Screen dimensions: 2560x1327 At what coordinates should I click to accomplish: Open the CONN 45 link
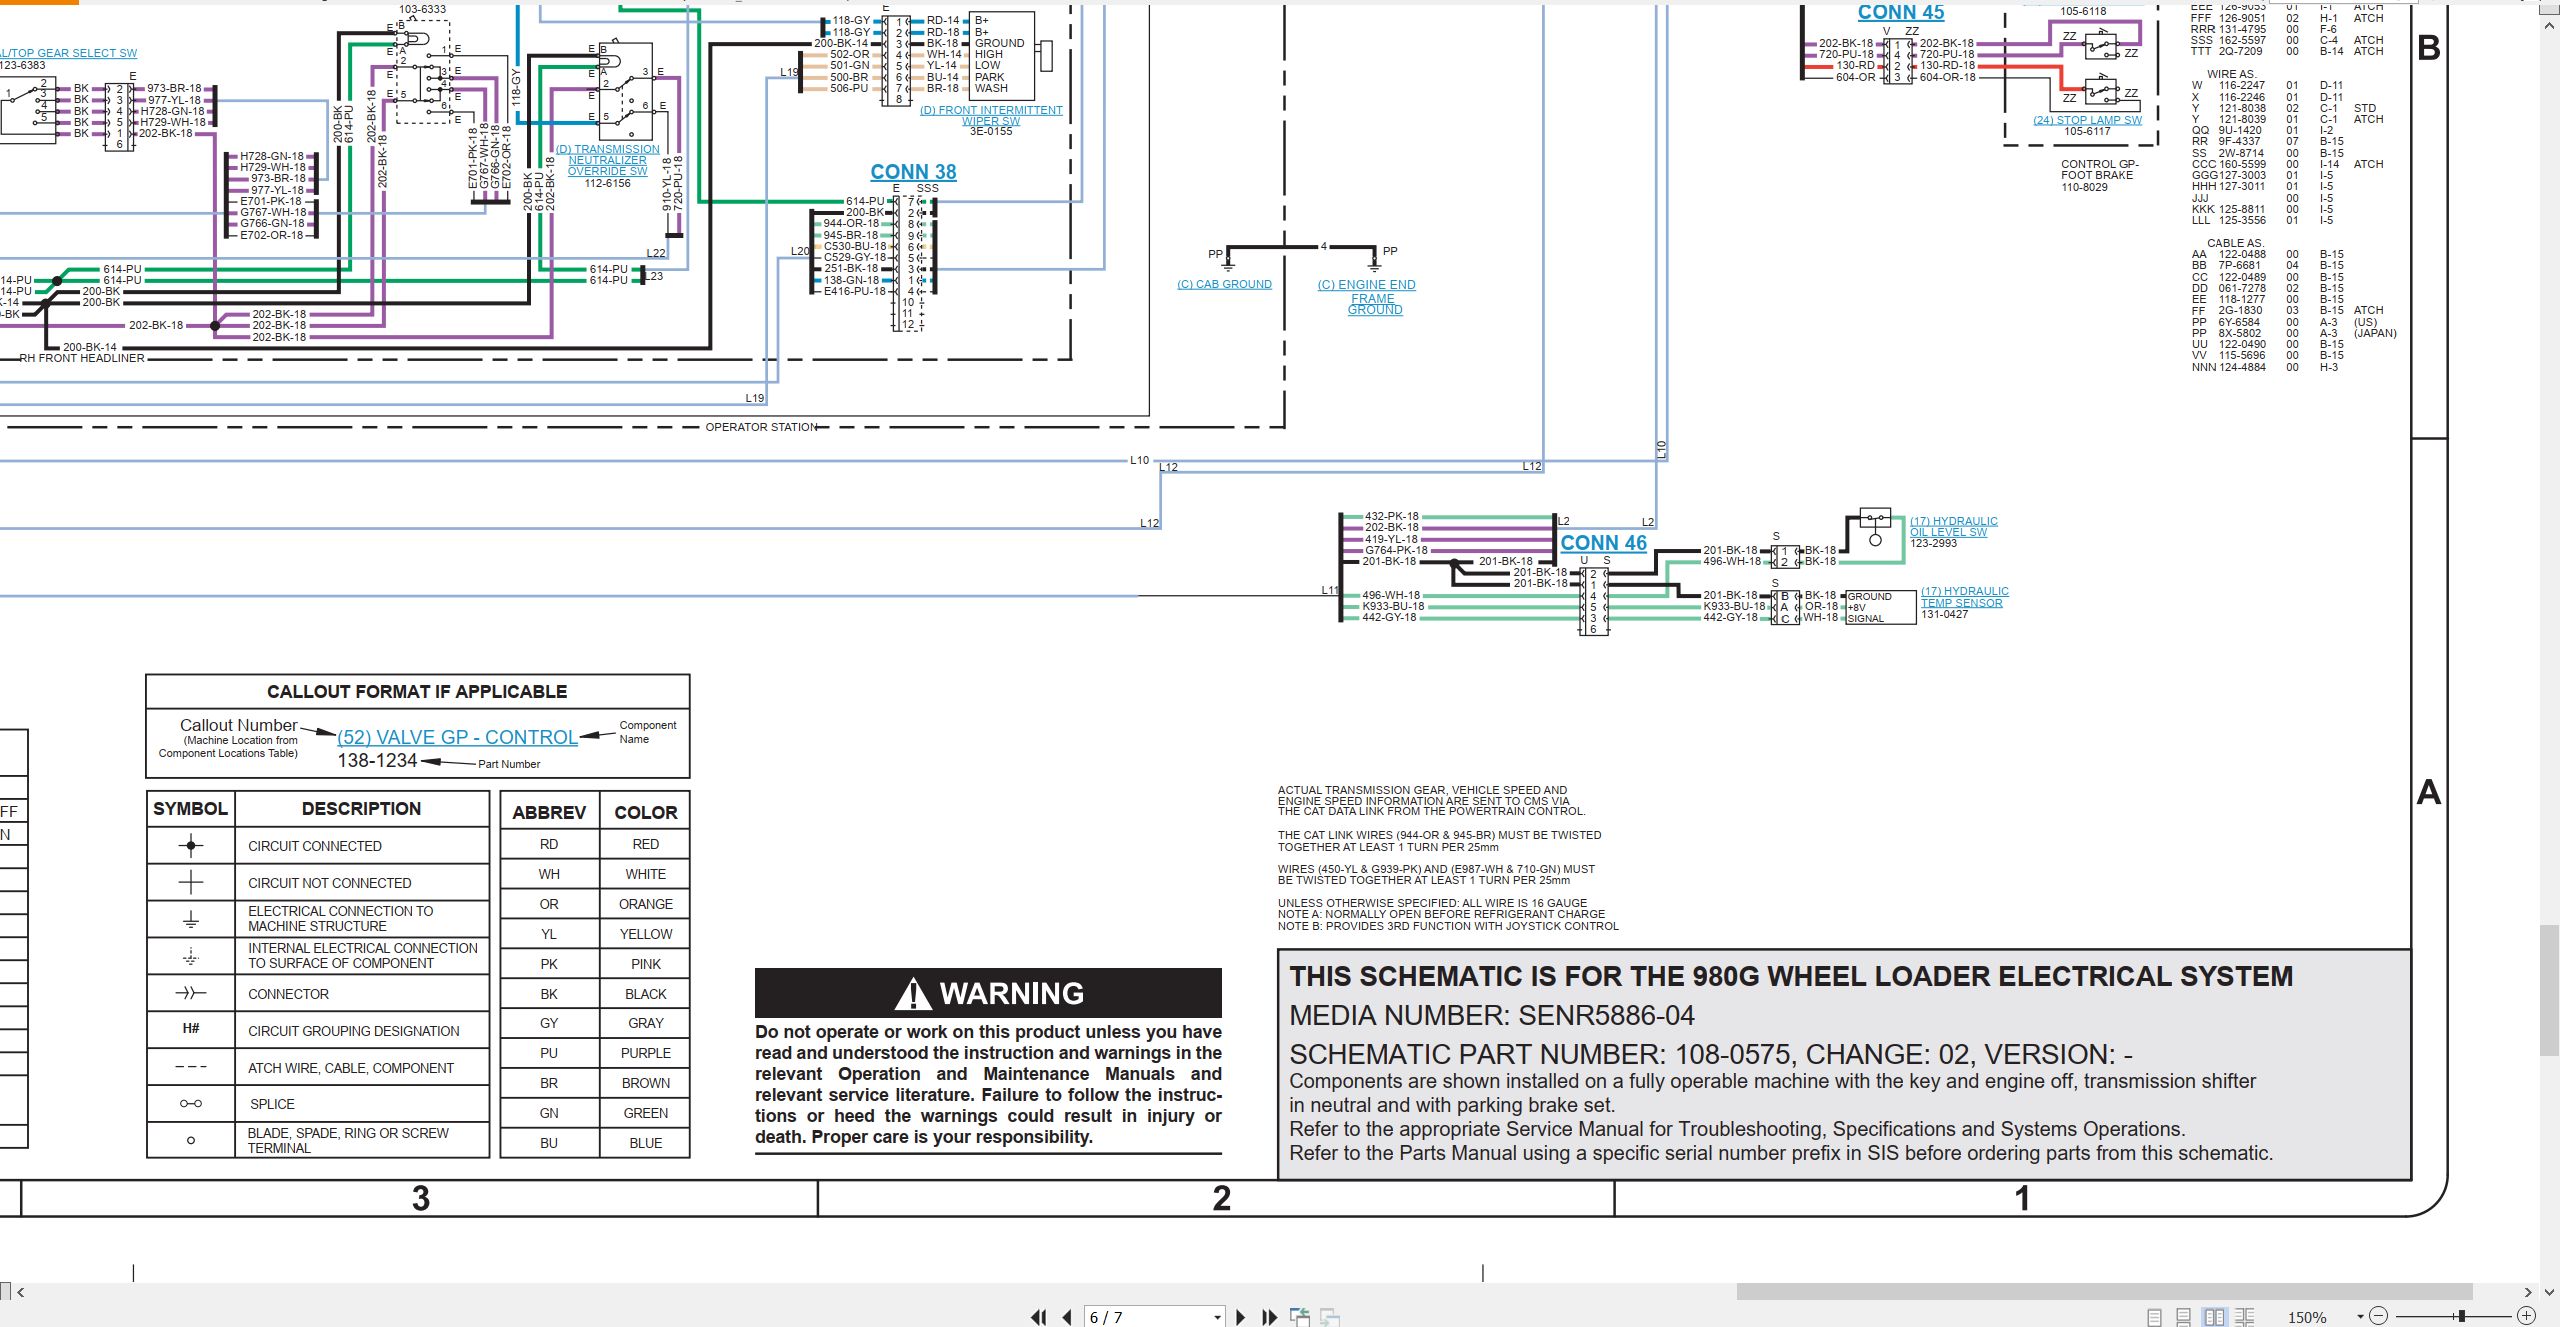click(x=1901, y=13)
